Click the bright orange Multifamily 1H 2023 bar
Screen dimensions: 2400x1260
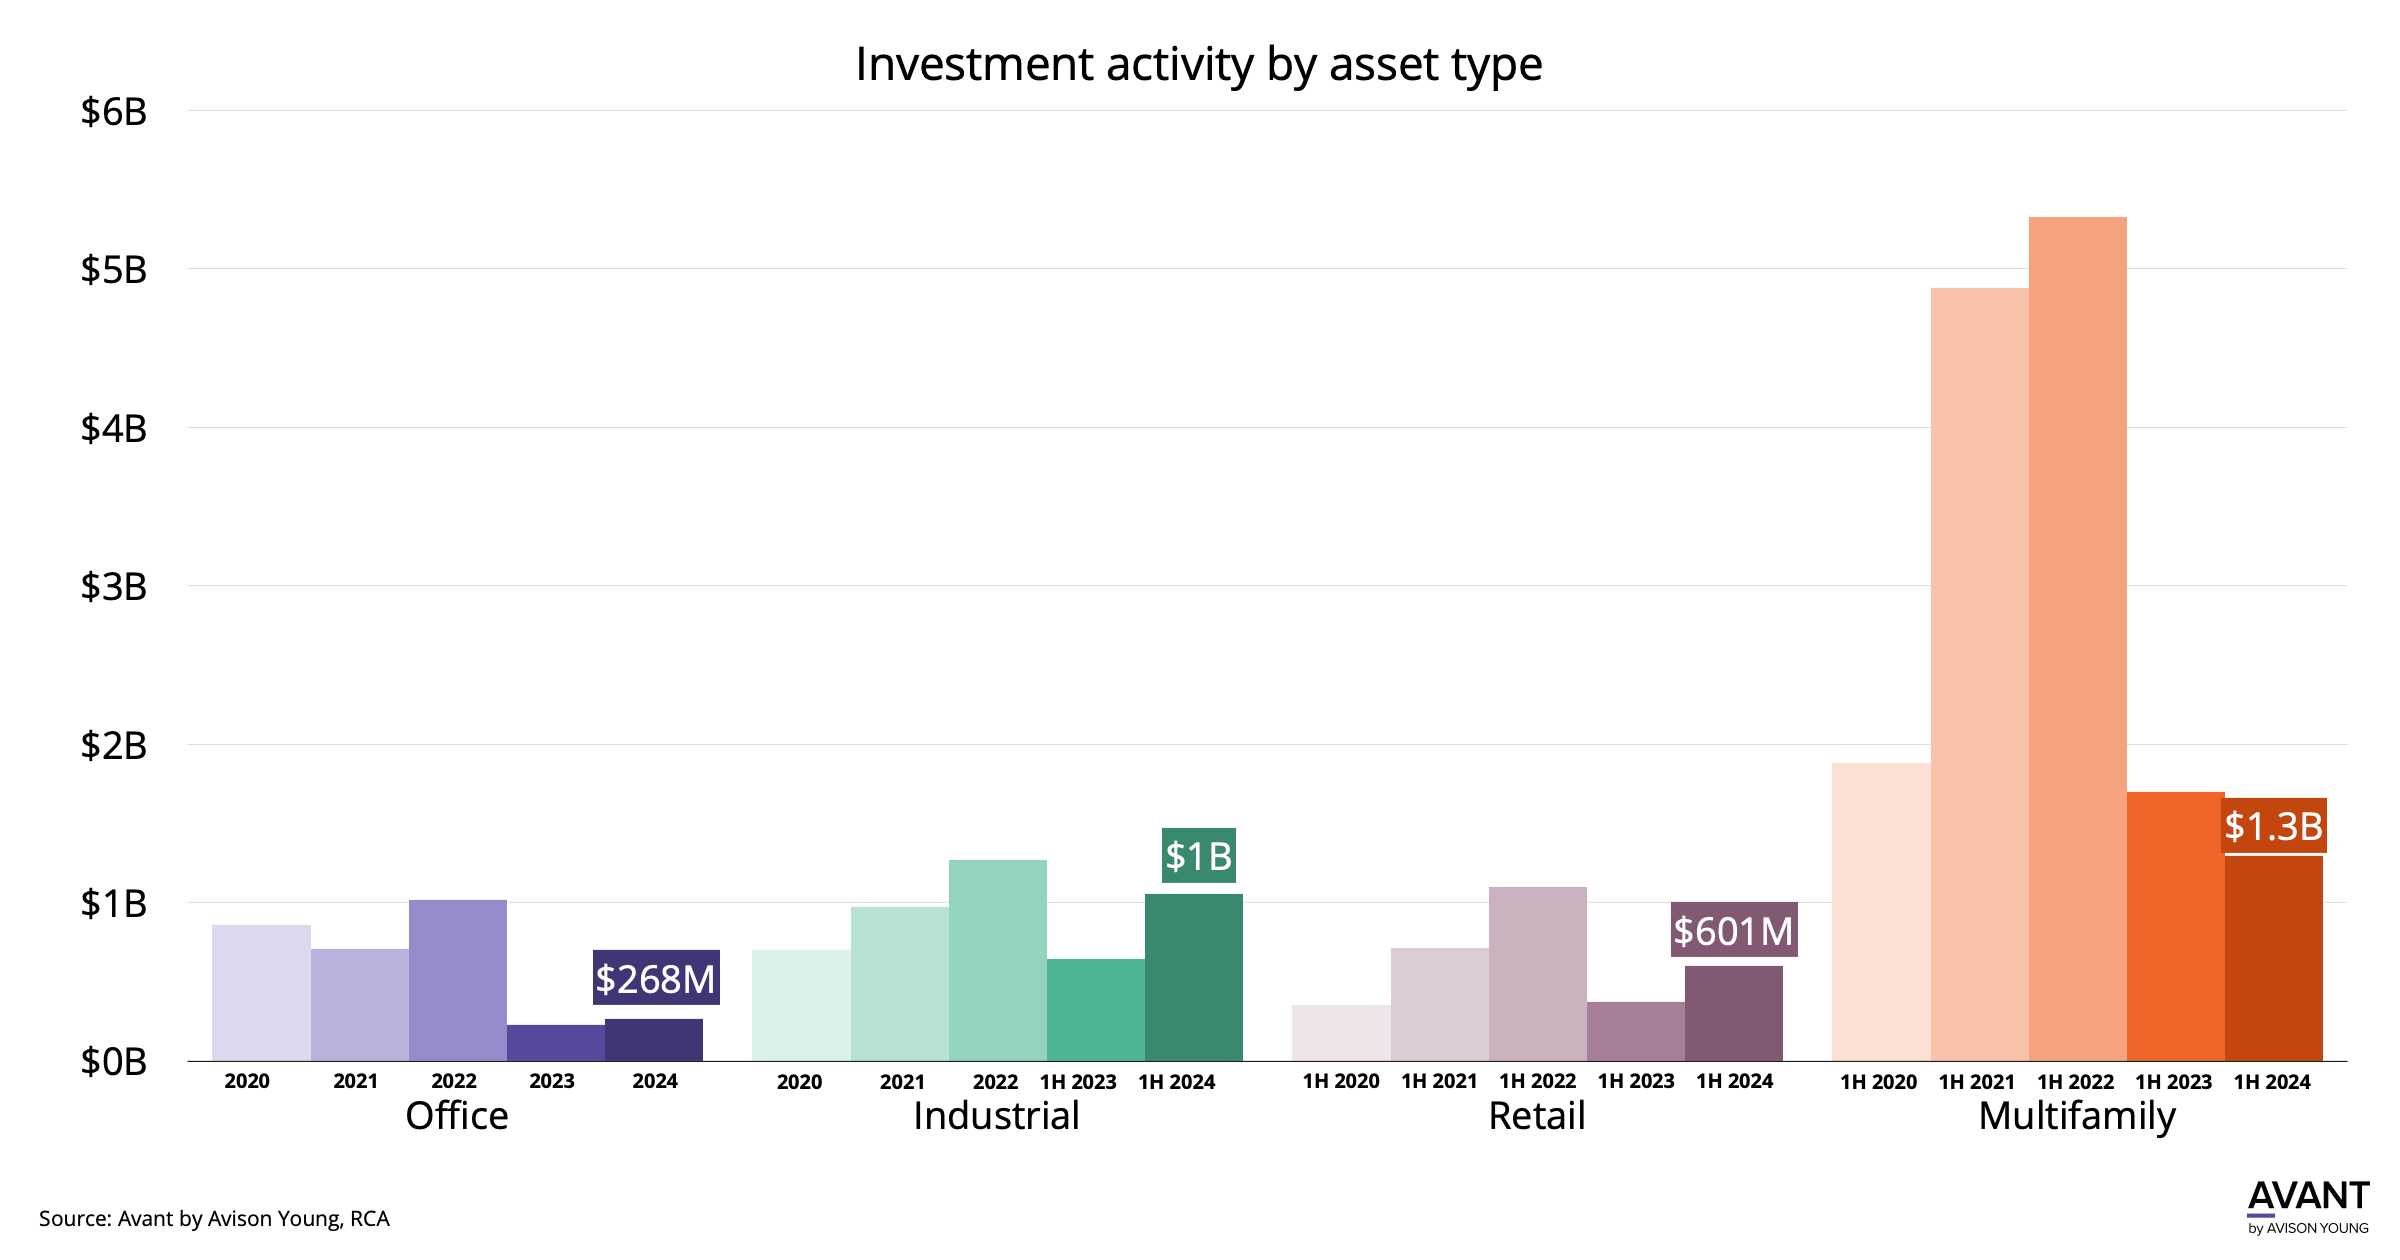(2175, 926)
